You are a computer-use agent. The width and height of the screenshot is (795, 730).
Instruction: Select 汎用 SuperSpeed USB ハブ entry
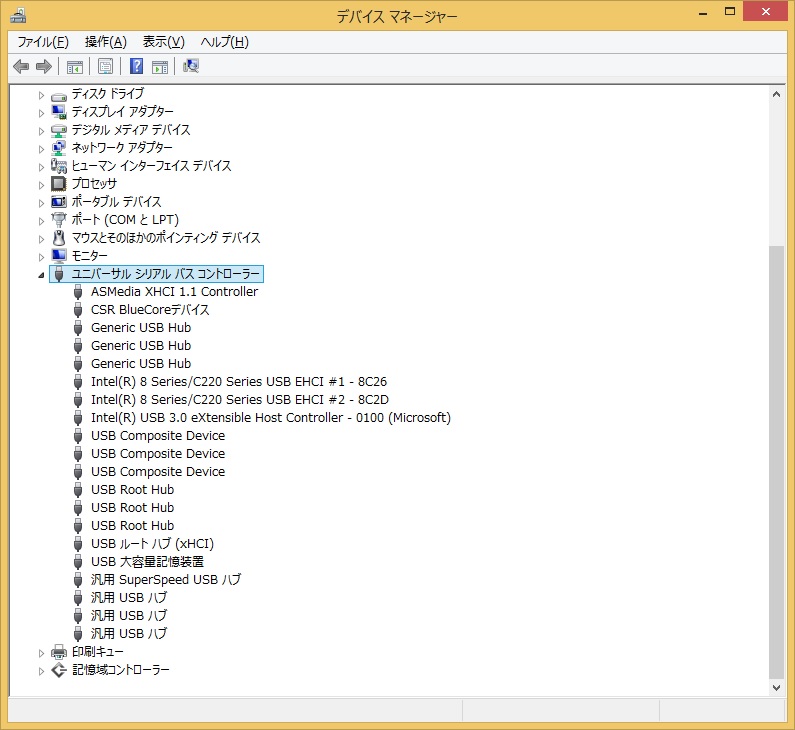click(x=166, y=580)
